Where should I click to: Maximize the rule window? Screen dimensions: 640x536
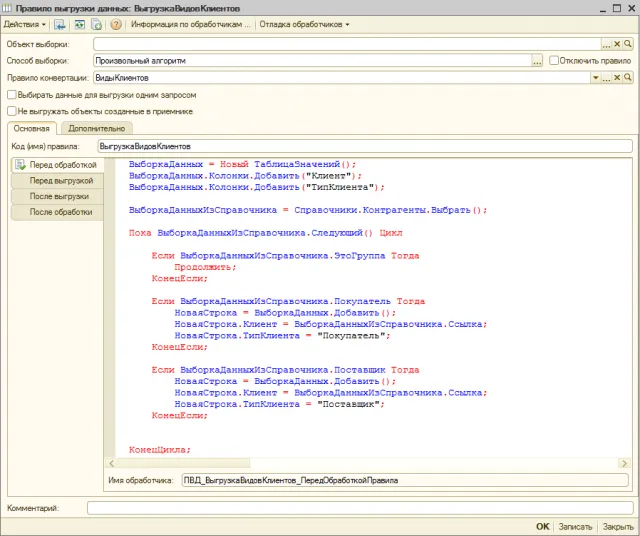617,8
